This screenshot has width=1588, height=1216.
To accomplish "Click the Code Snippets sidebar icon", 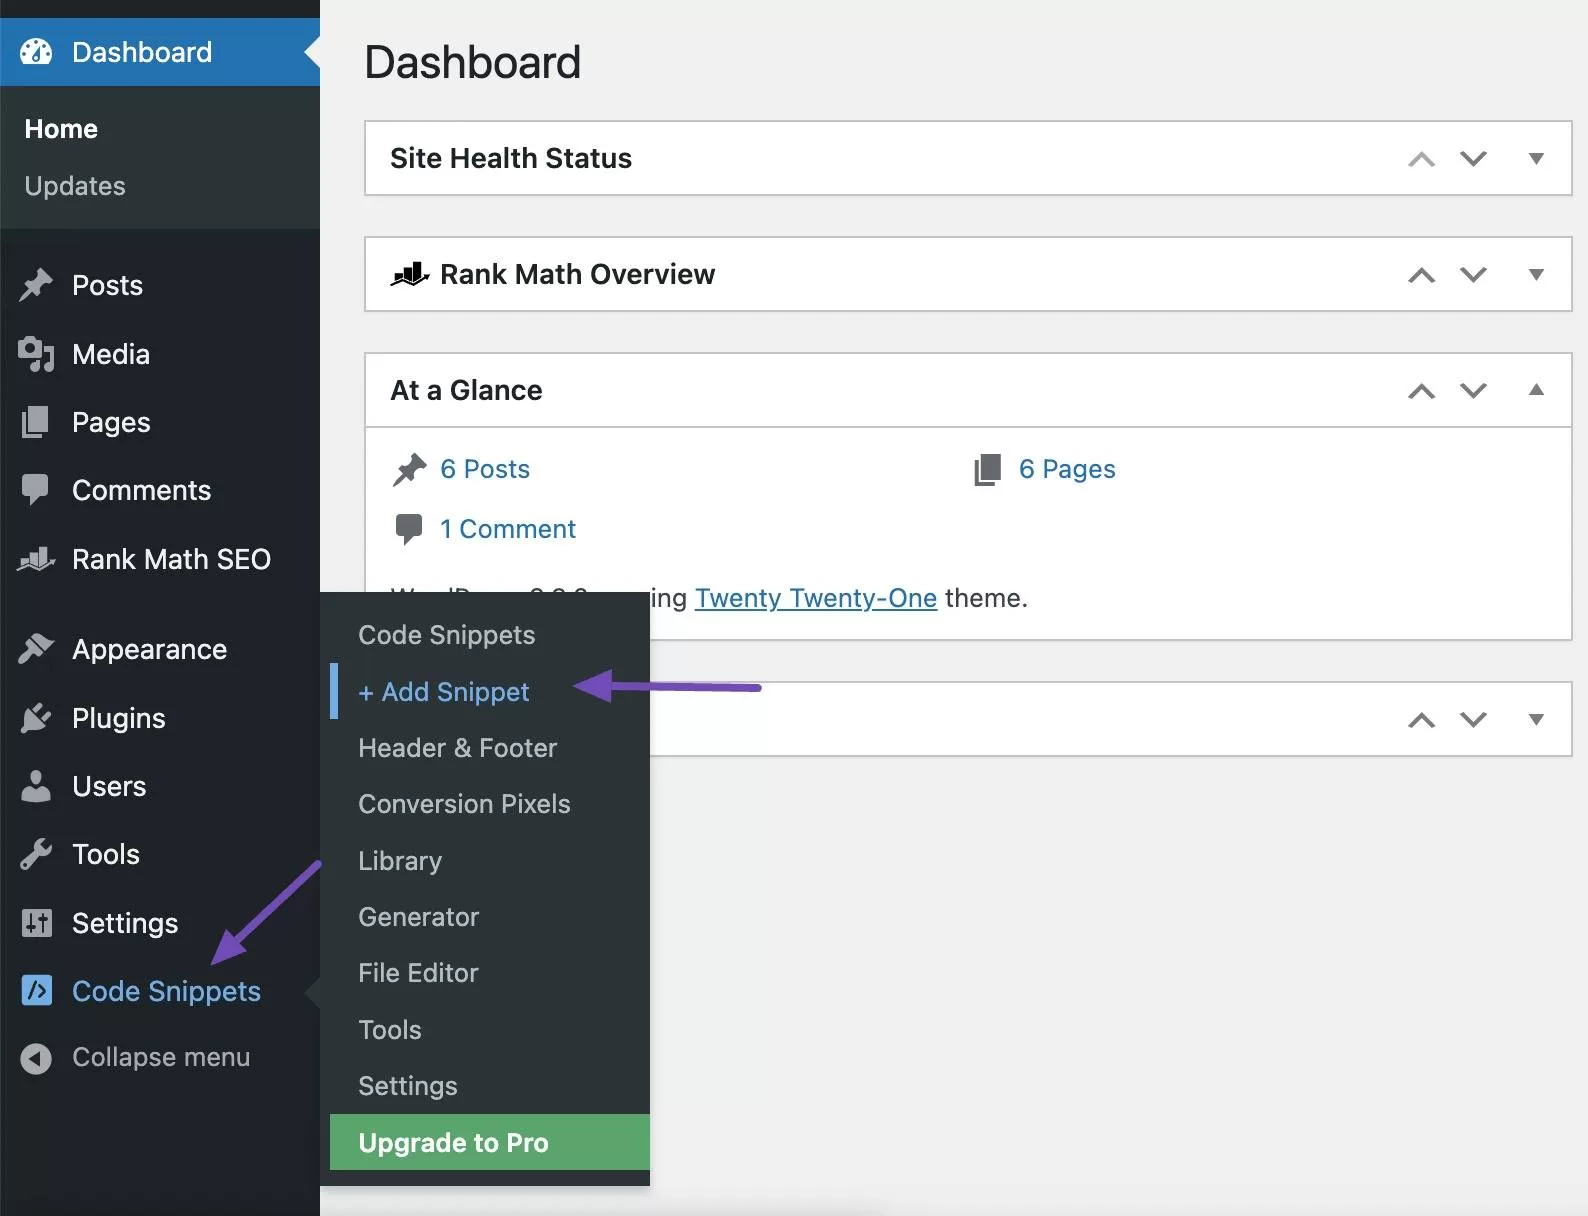I will (x=36, y=991).
